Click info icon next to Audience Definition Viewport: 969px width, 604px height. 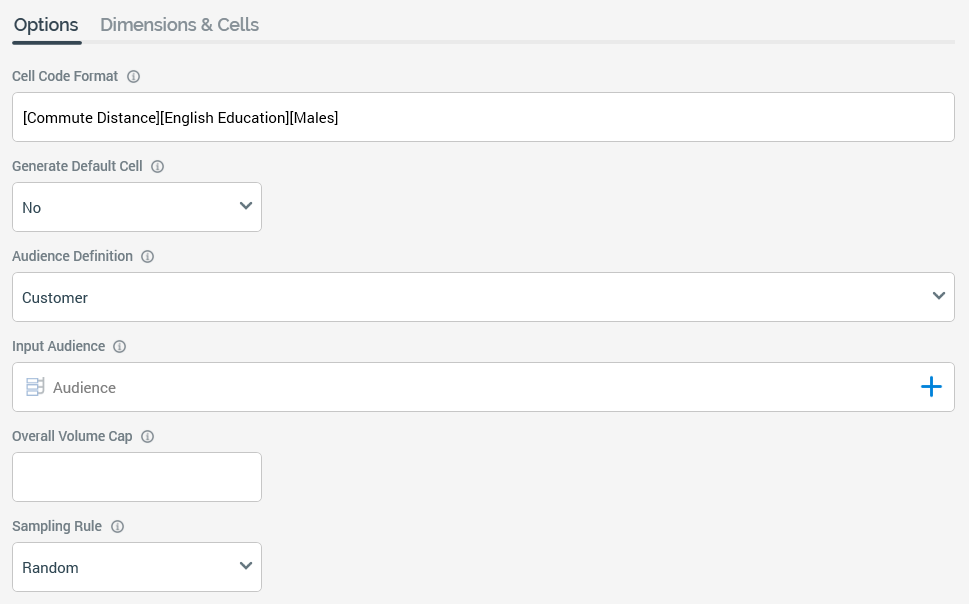pos(148,257)
